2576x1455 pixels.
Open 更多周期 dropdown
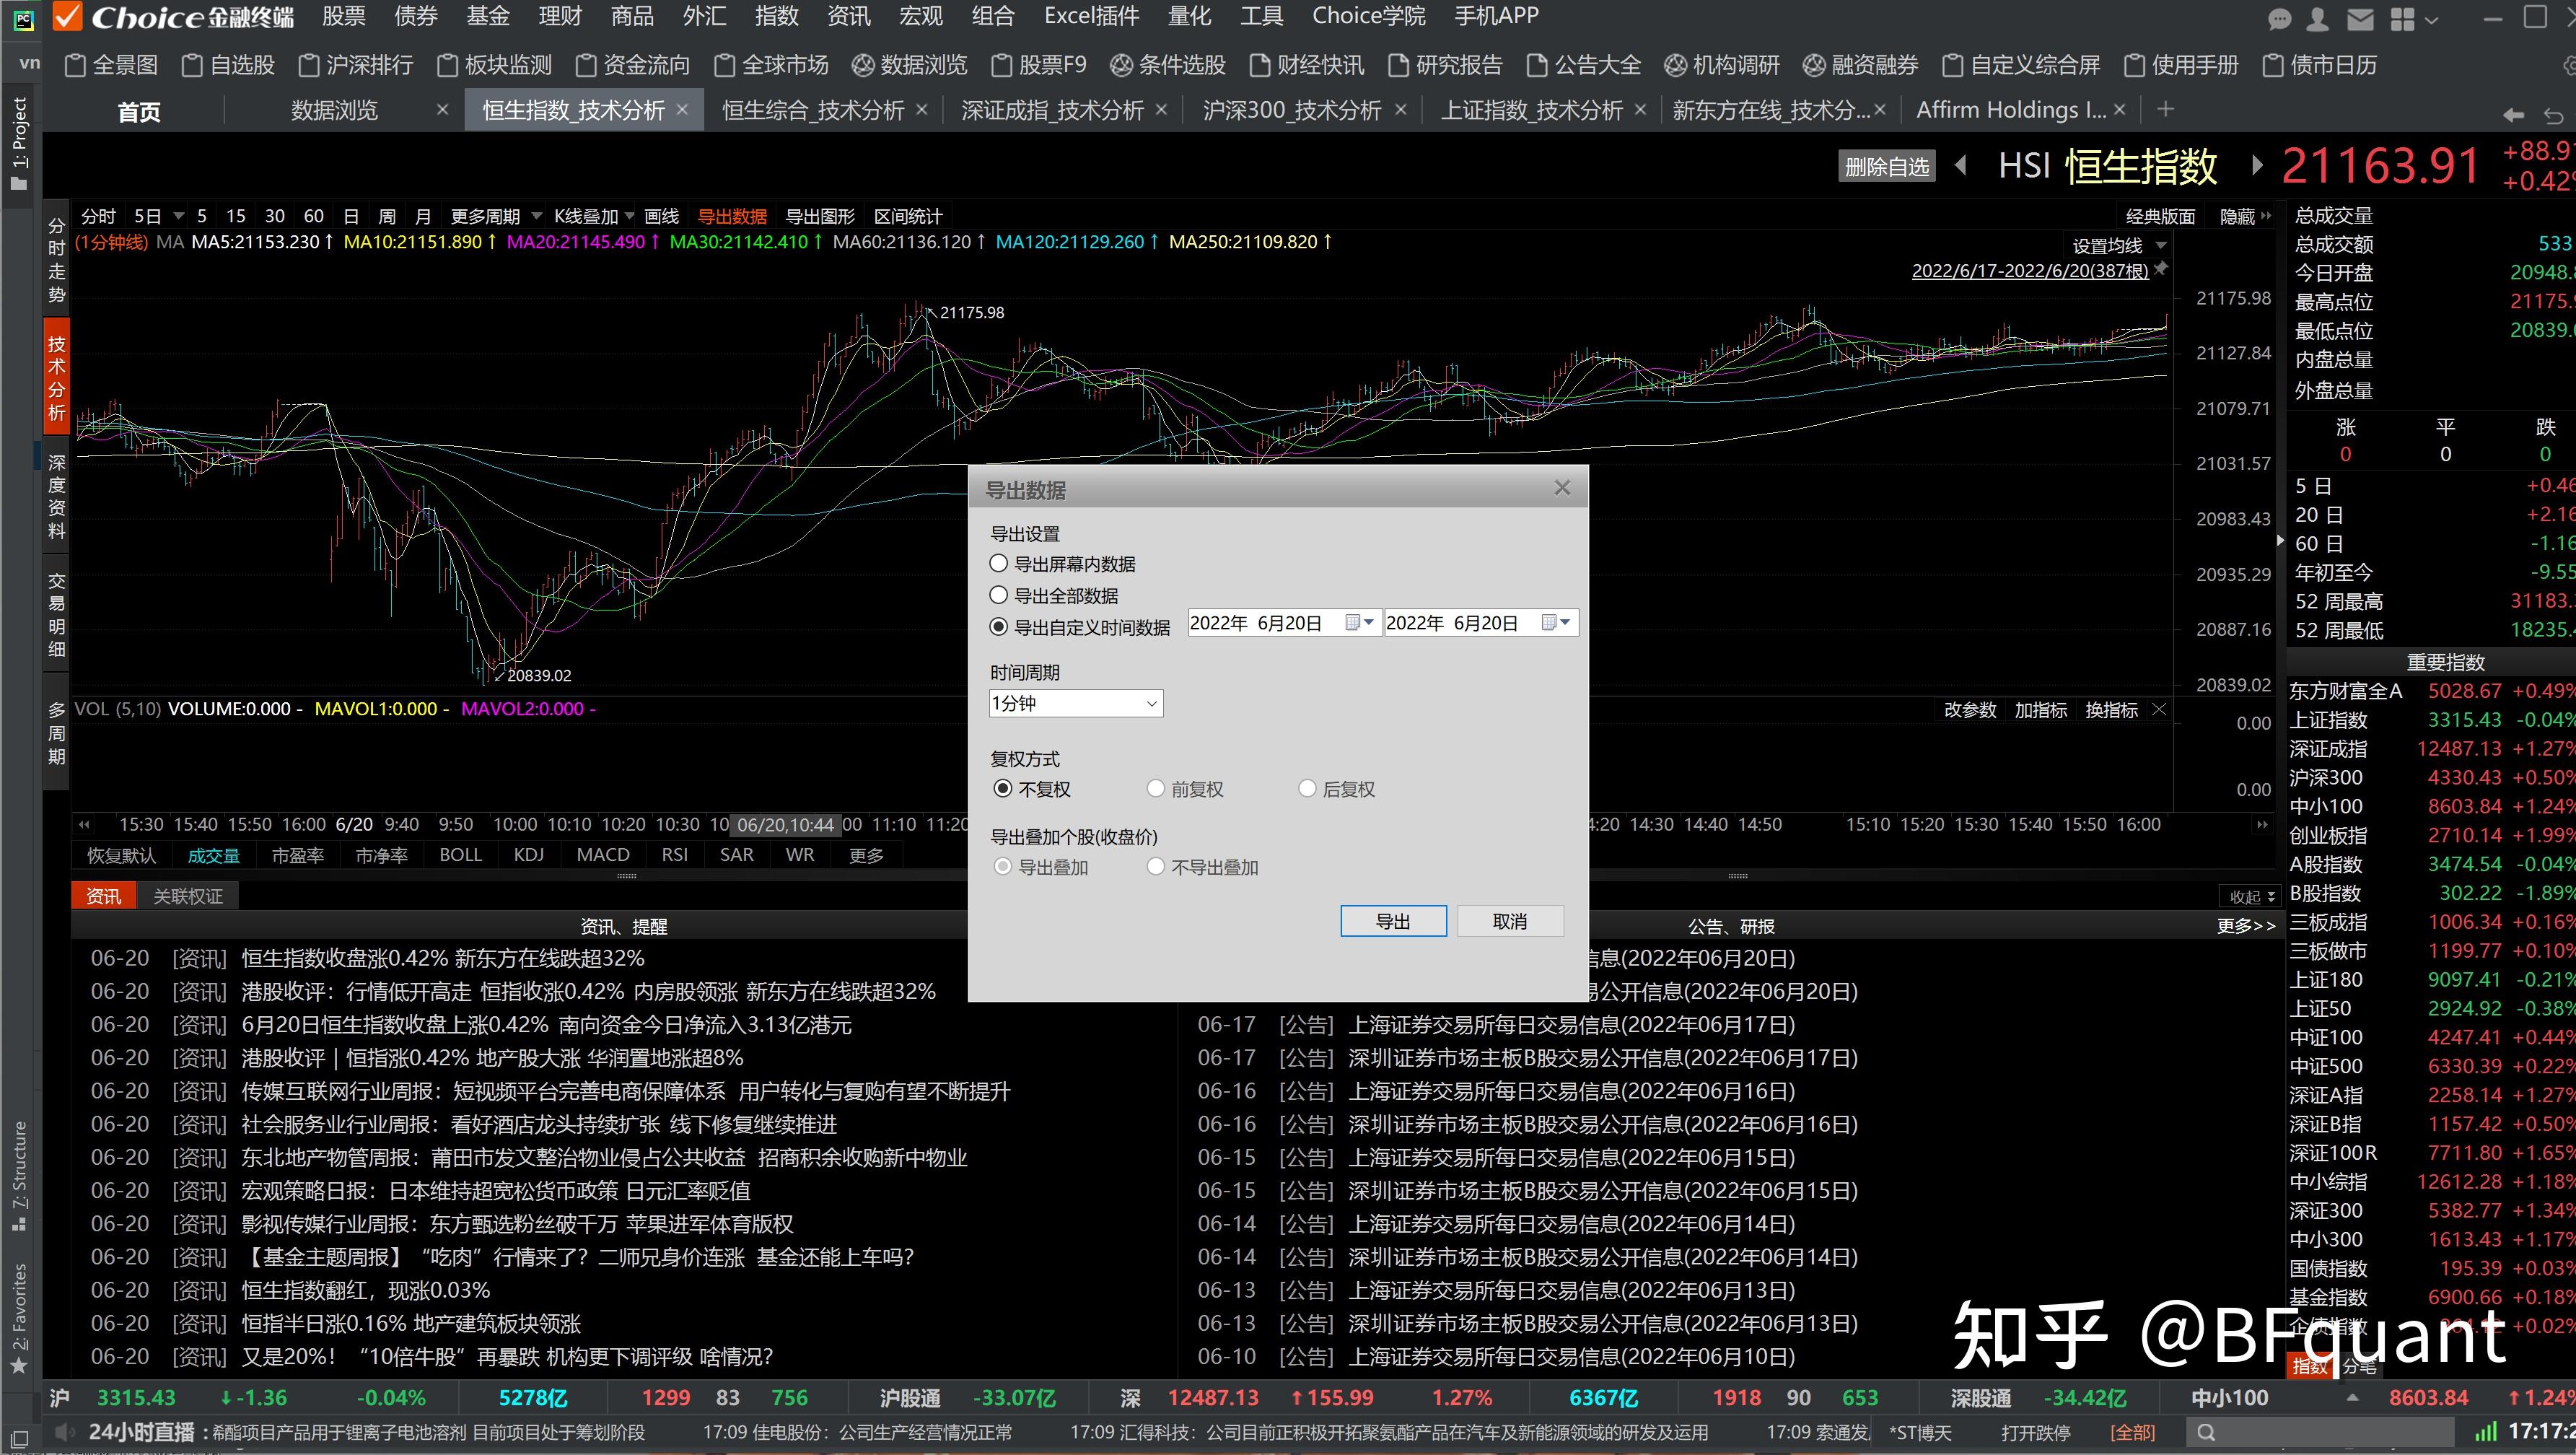pyautogui.click(x=496, y=216)
